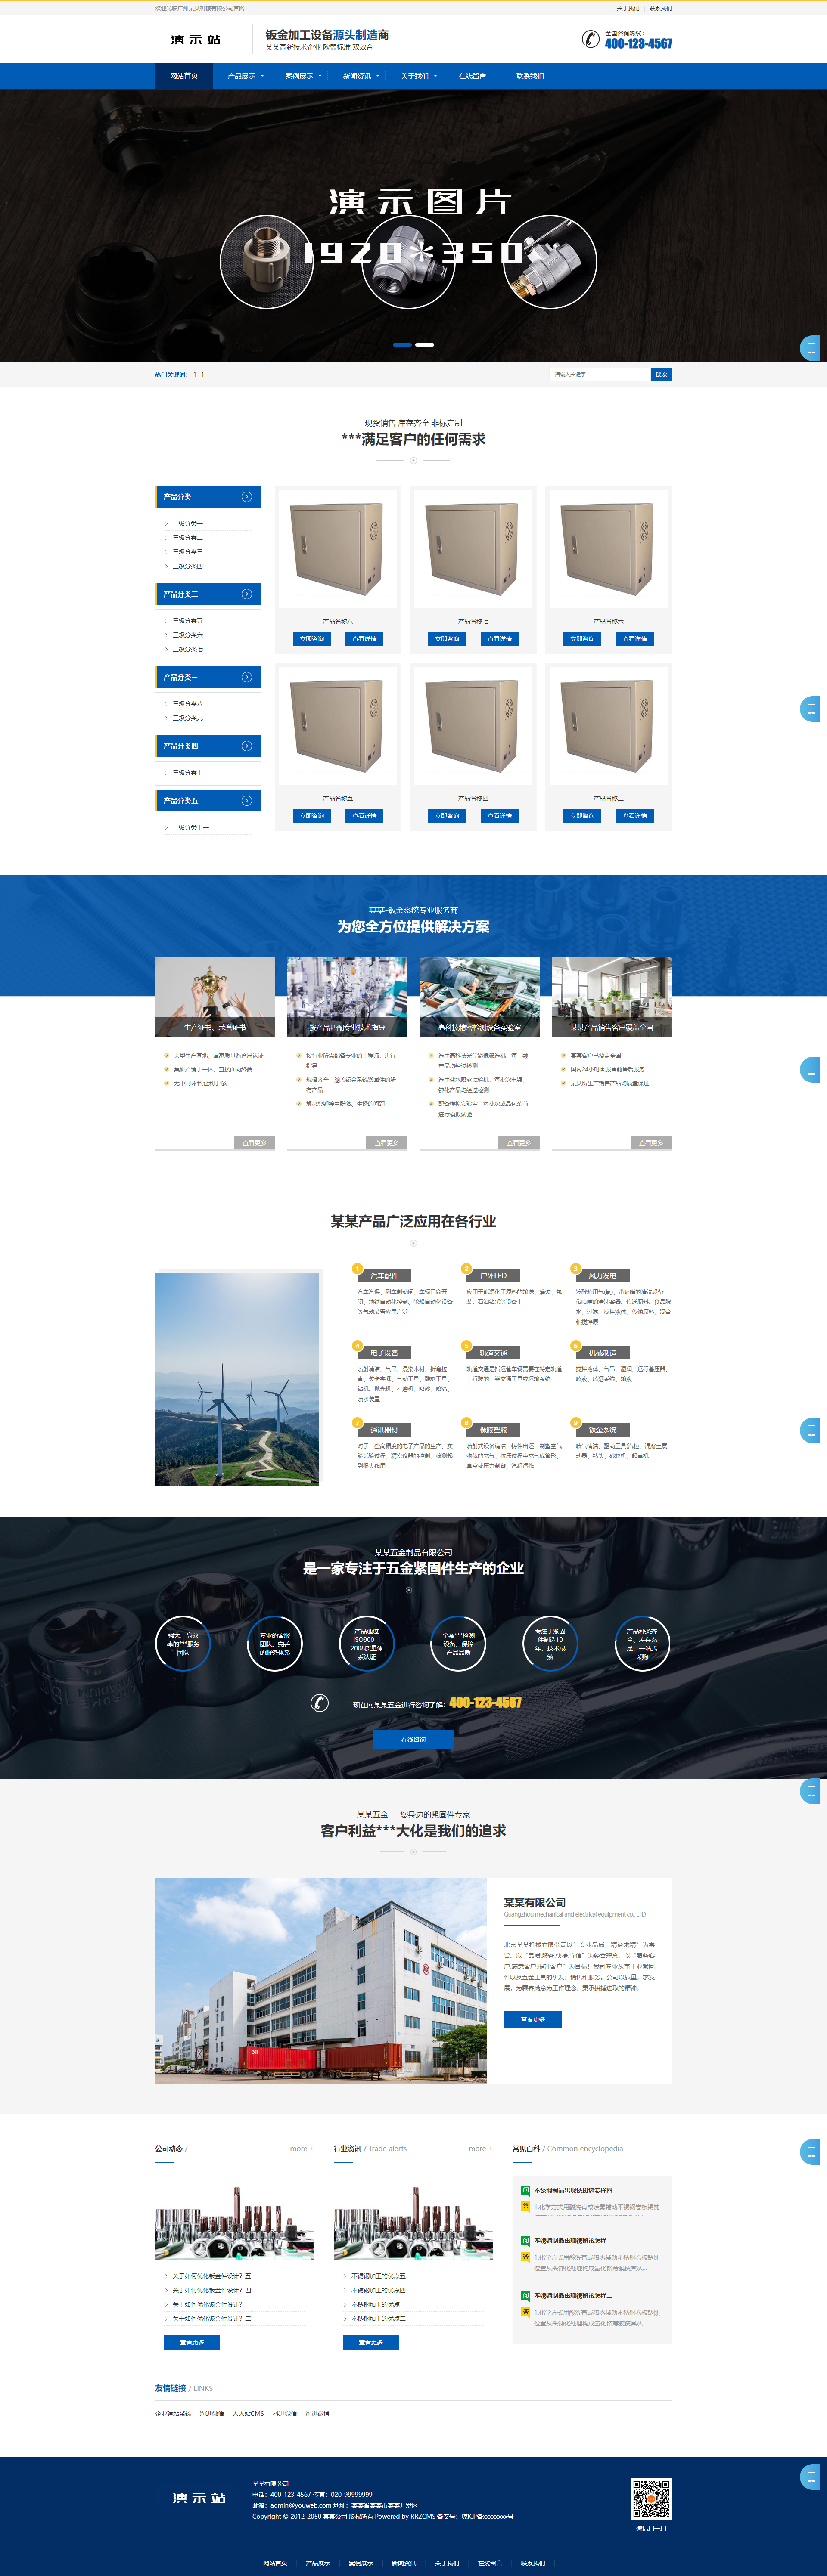
Task: Click 产品展示 in footer navigation
Action: click(318, 2563)
